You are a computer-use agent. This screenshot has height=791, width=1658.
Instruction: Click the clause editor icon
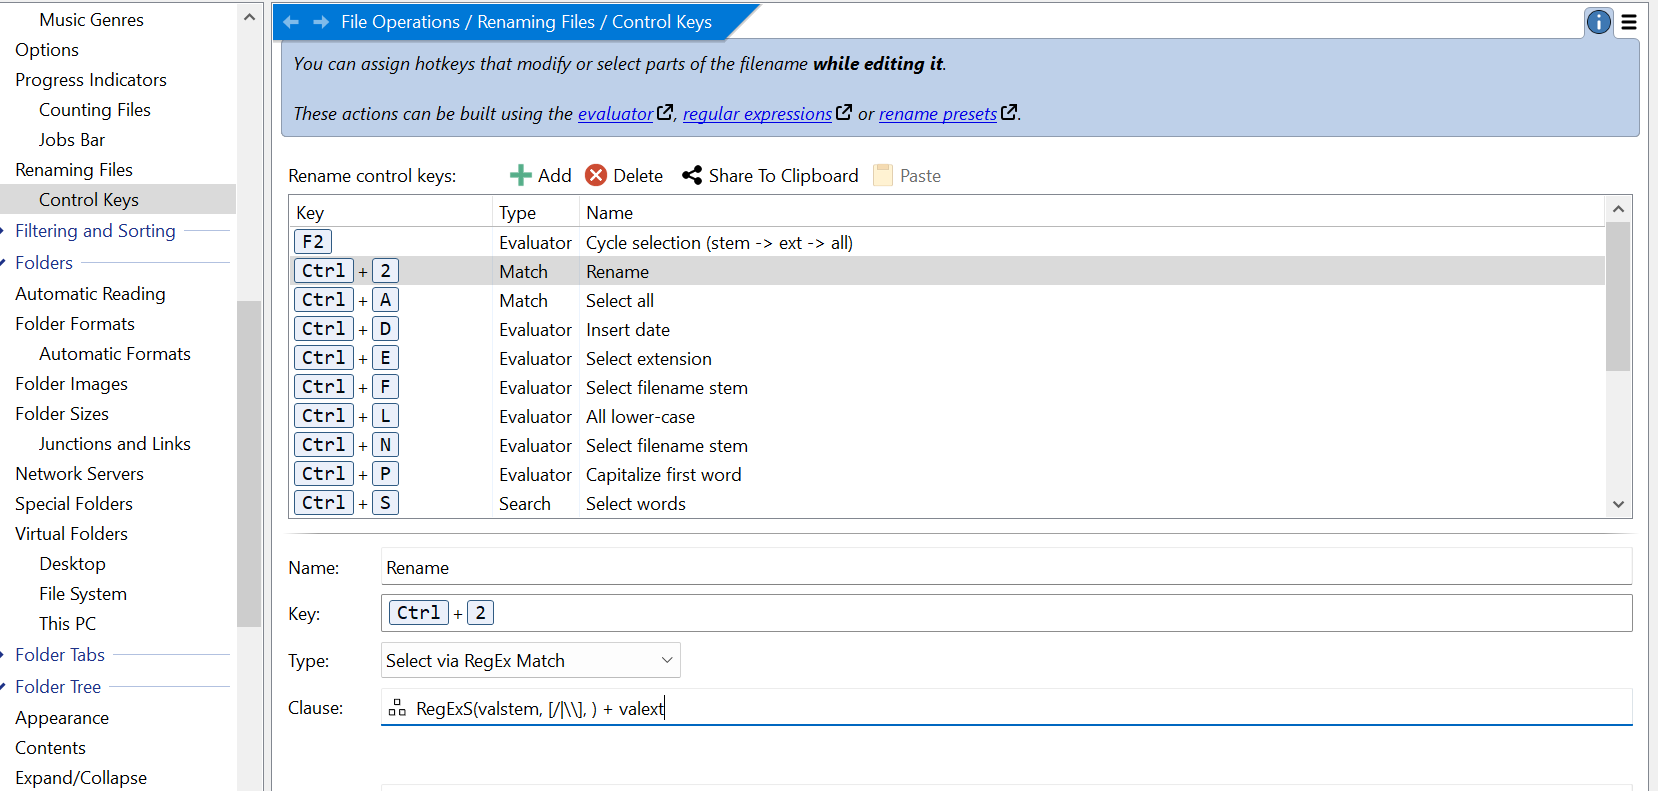(x=397, y=708)
